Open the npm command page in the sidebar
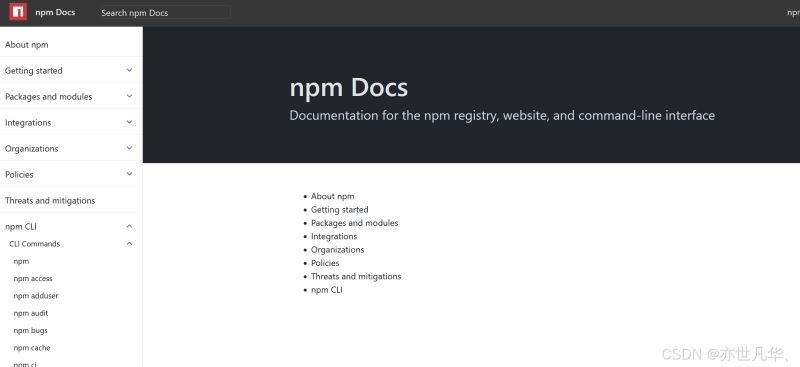800x367 pixels. point(21,261)
